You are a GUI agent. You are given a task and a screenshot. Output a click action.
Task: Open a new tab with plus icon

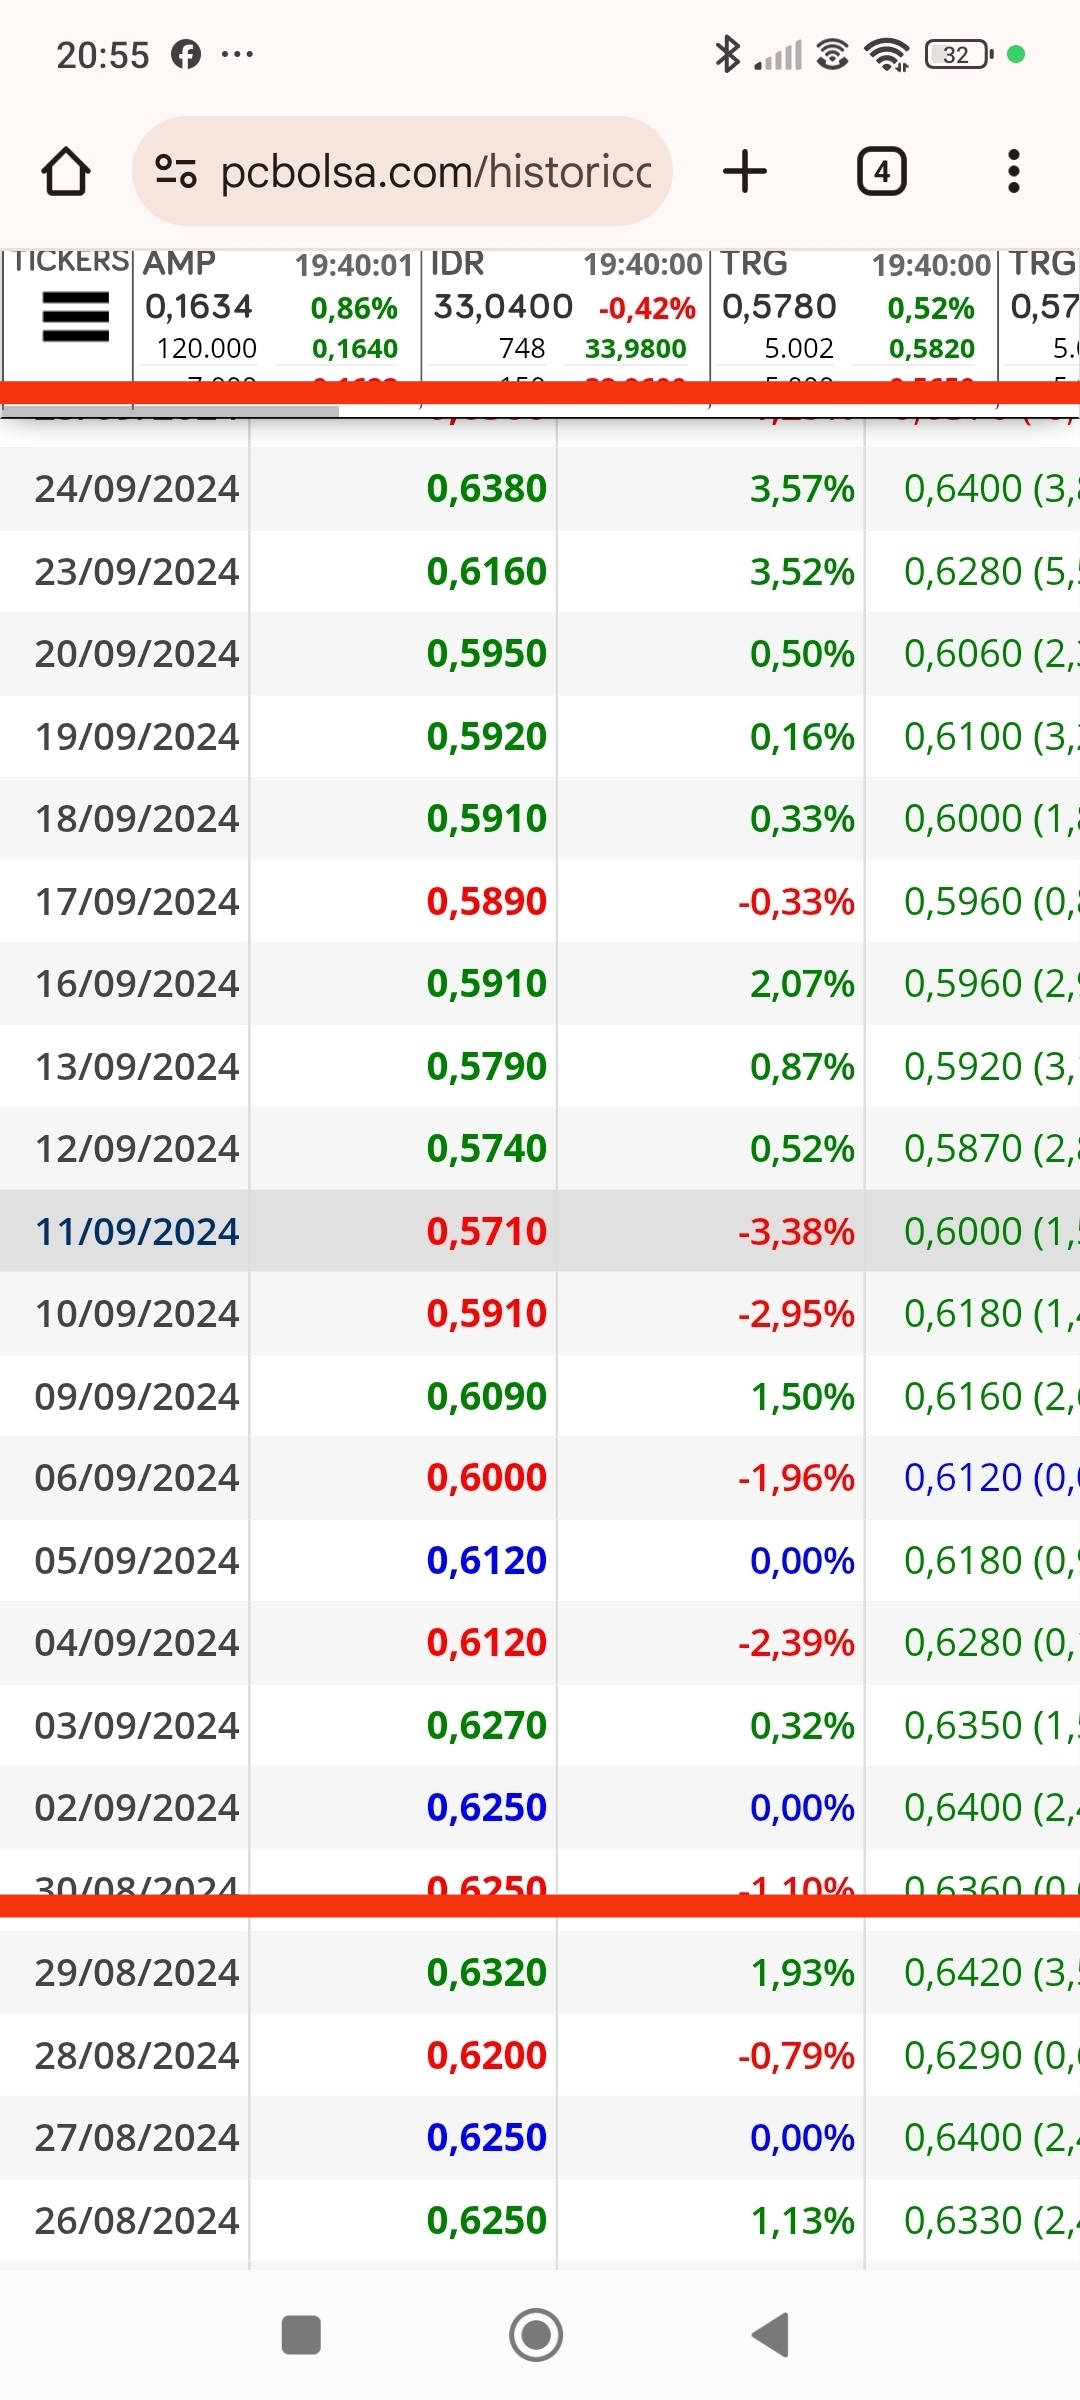point(745,171)
